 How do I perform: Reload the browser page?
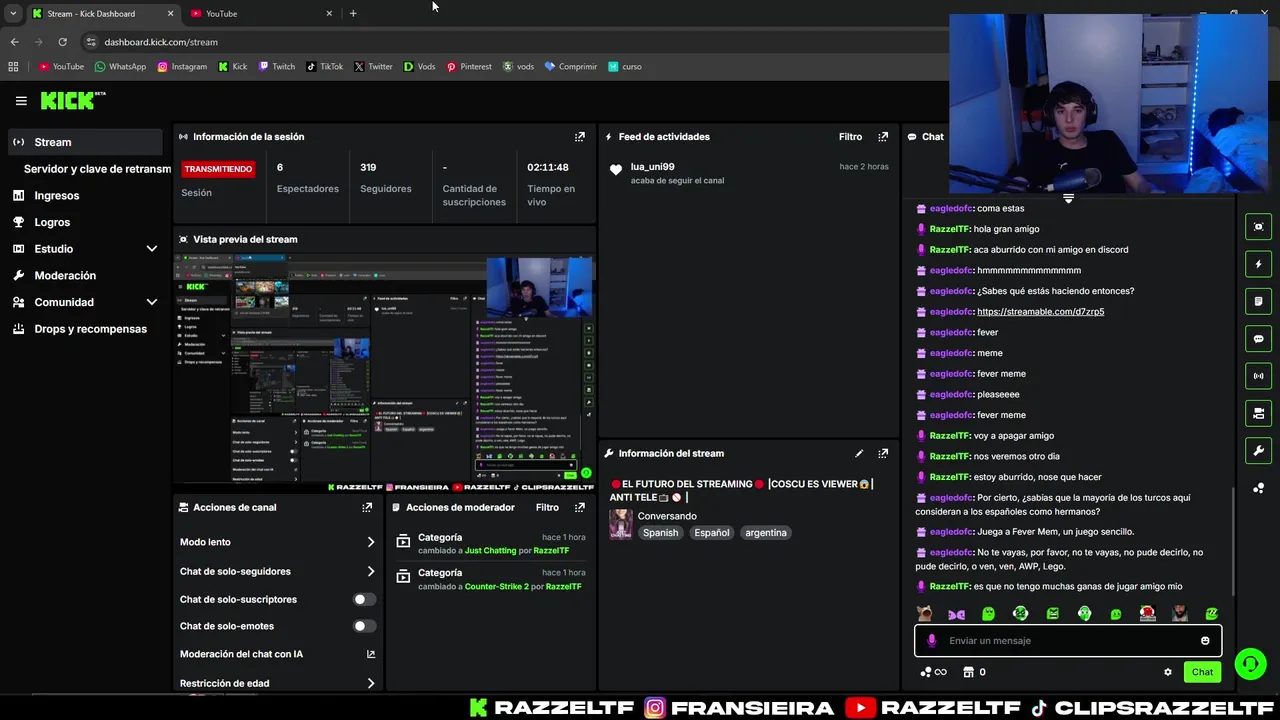(x=62, y=42)
